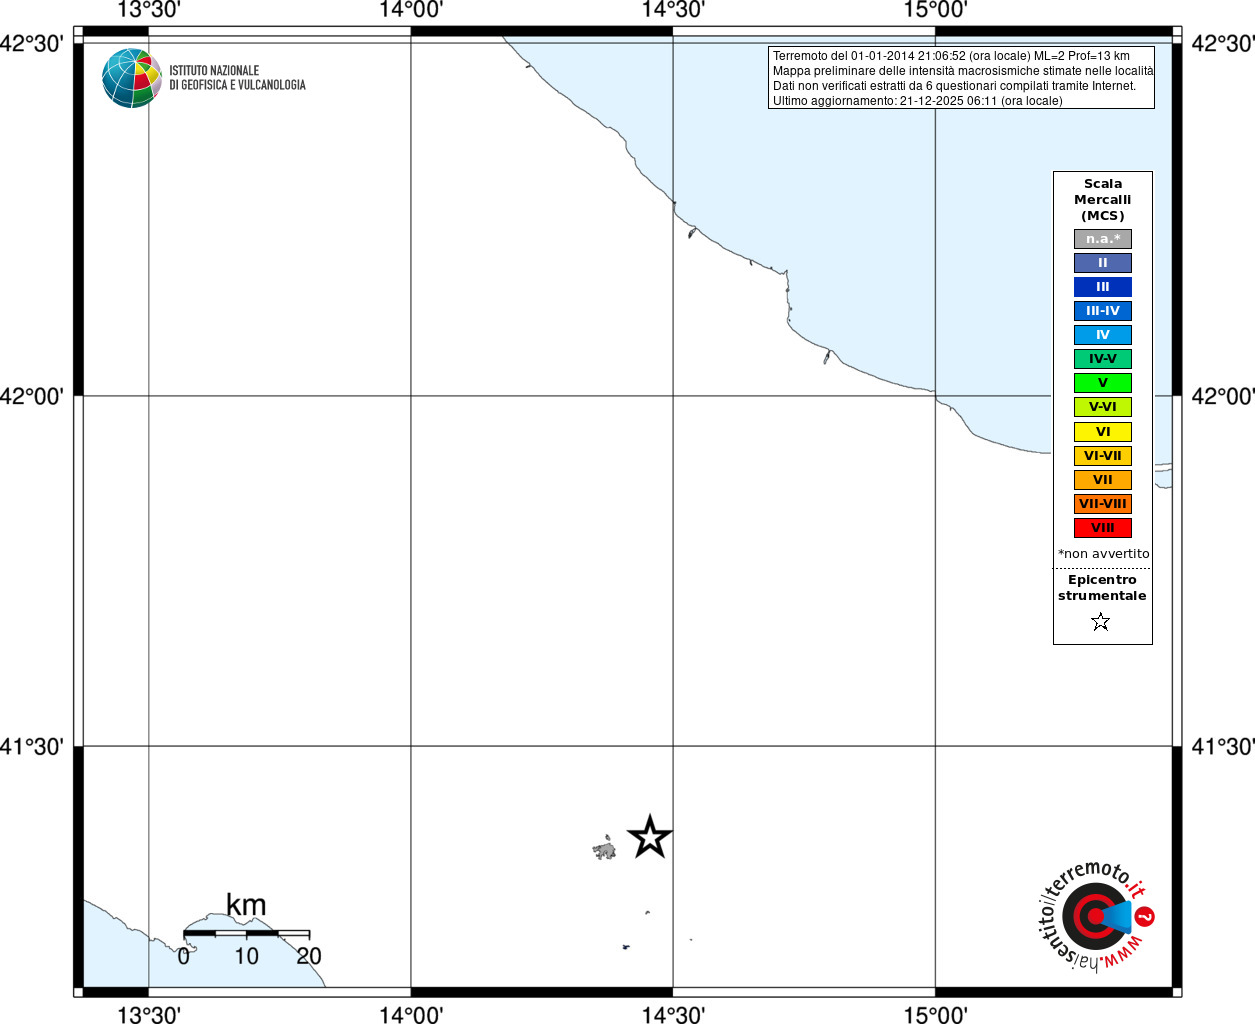The image size is (1255, 1024).
Task: Click the 'Mappa preliminare delle intensità' line
Action: point(963,71)
